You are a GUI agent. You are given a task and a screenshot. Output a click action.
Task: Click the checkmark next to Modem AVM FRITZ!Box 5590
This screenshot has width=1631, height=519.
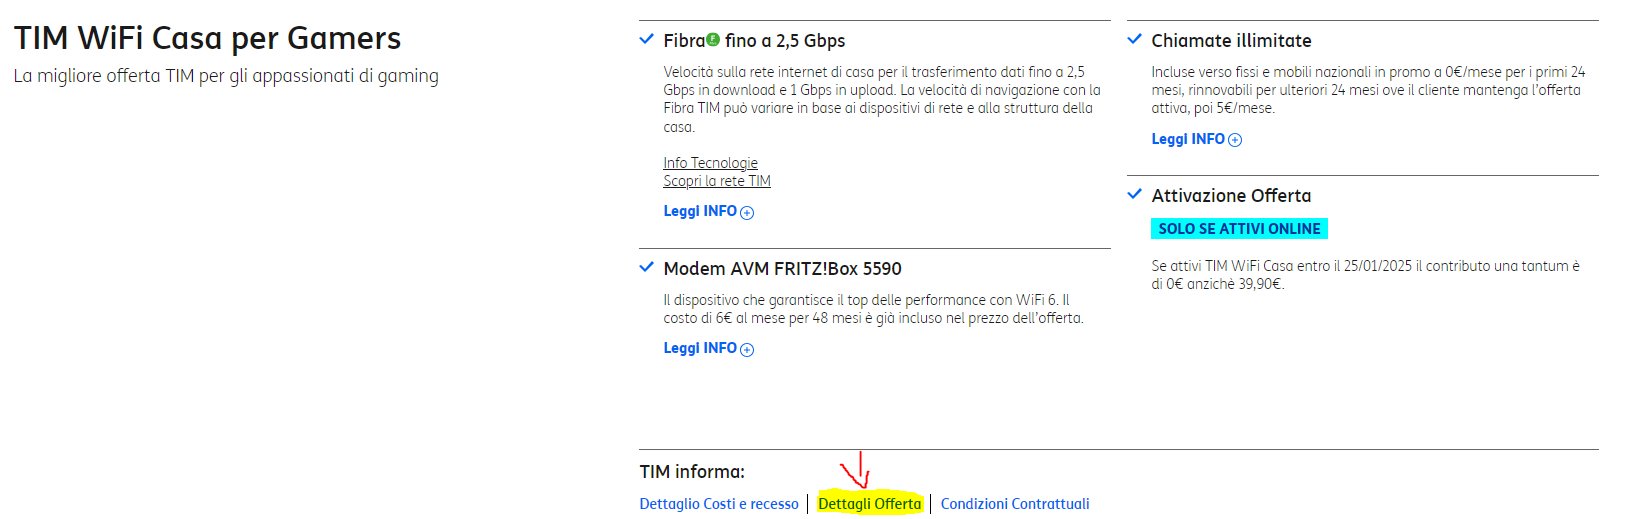click(x=646, y=268)
